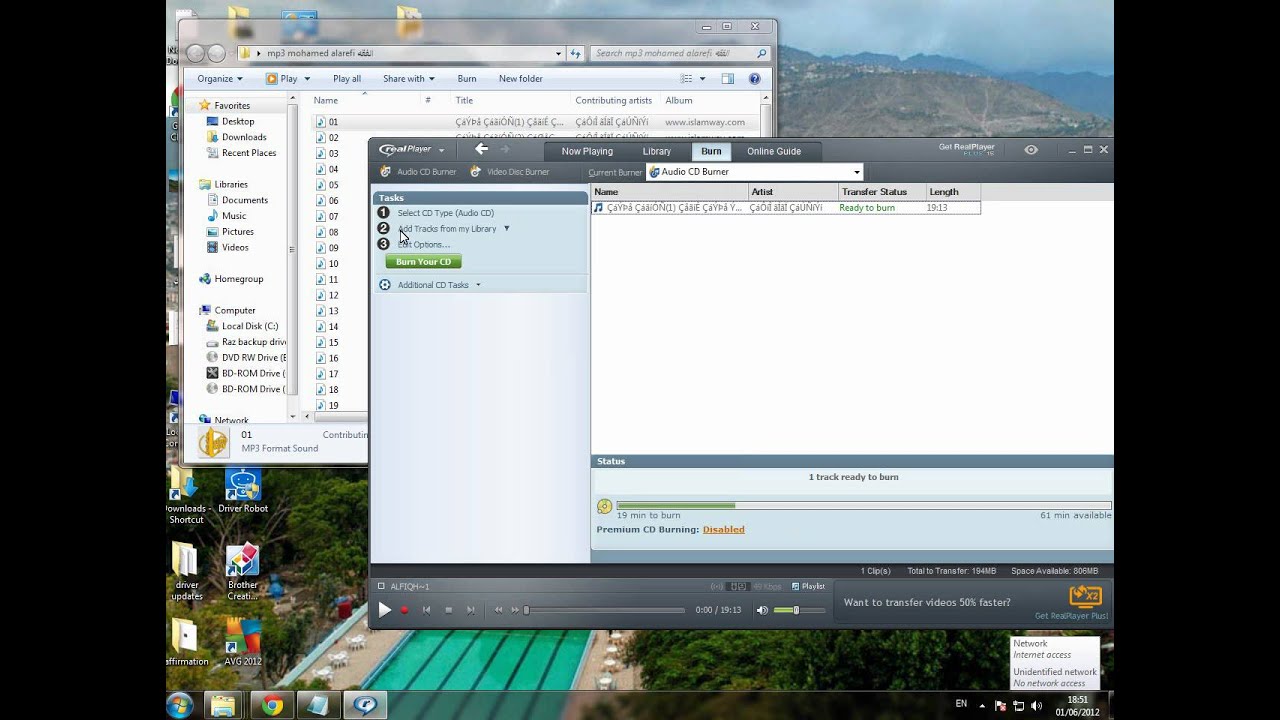Mute the RealPlayer volume speaker icon
Screen dimensions: 1280x720
click(x=762, y=610)
